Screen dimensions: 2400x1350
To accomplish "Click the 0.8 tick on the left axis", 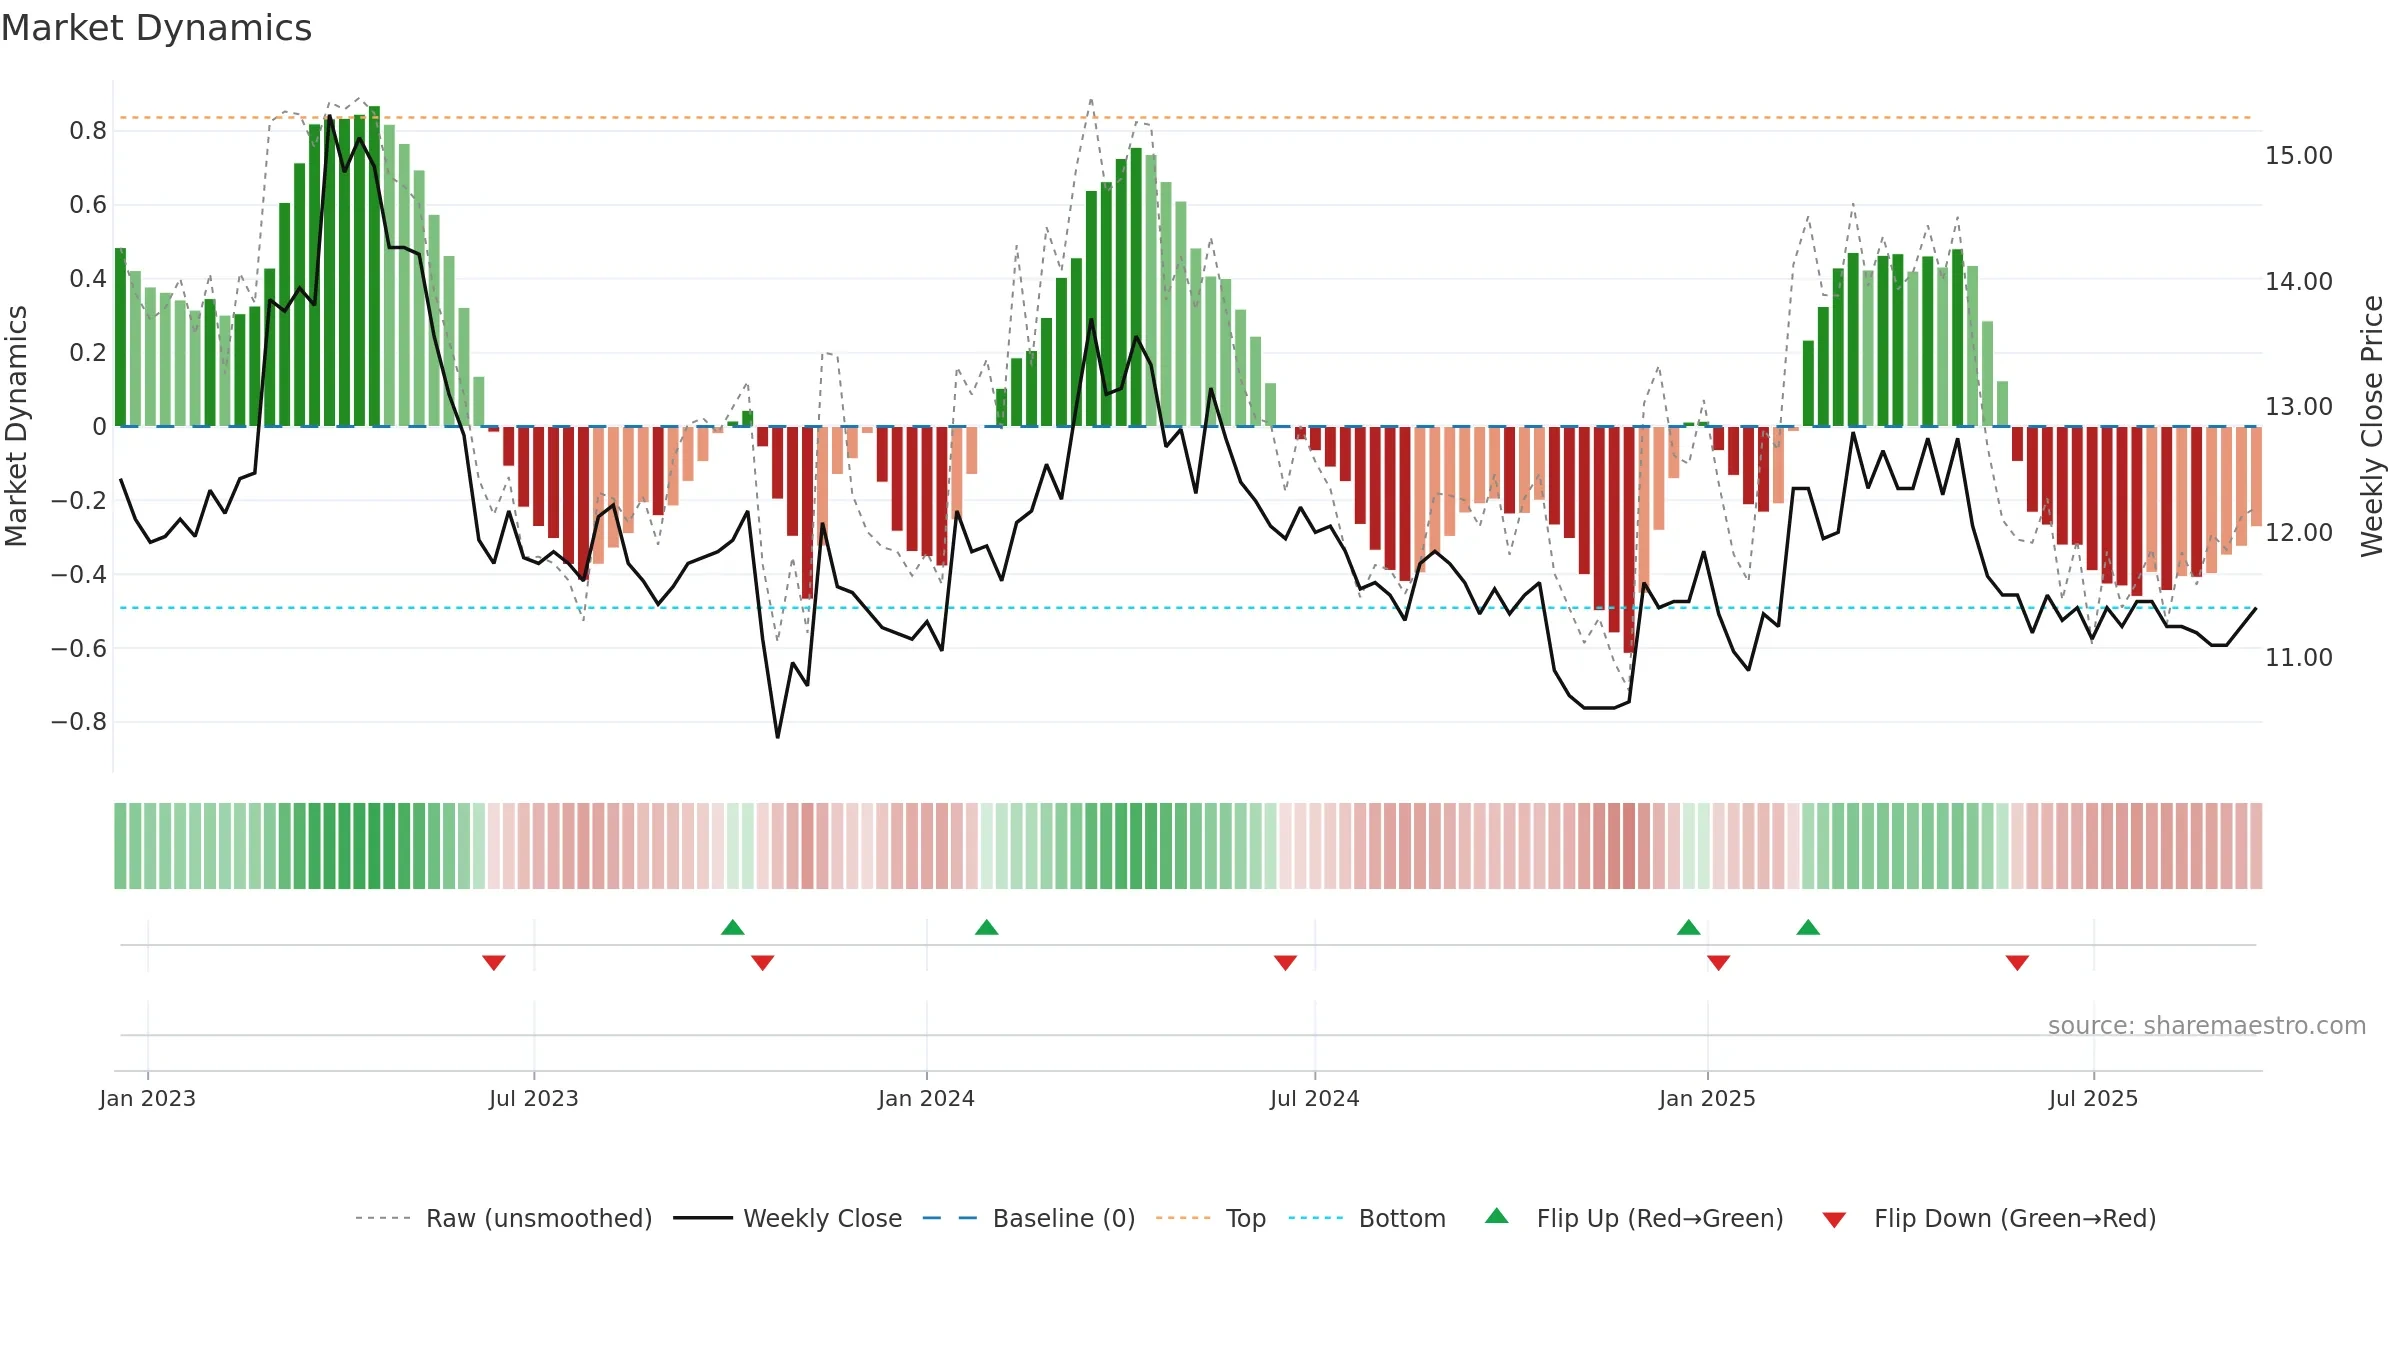I will 88,131.
